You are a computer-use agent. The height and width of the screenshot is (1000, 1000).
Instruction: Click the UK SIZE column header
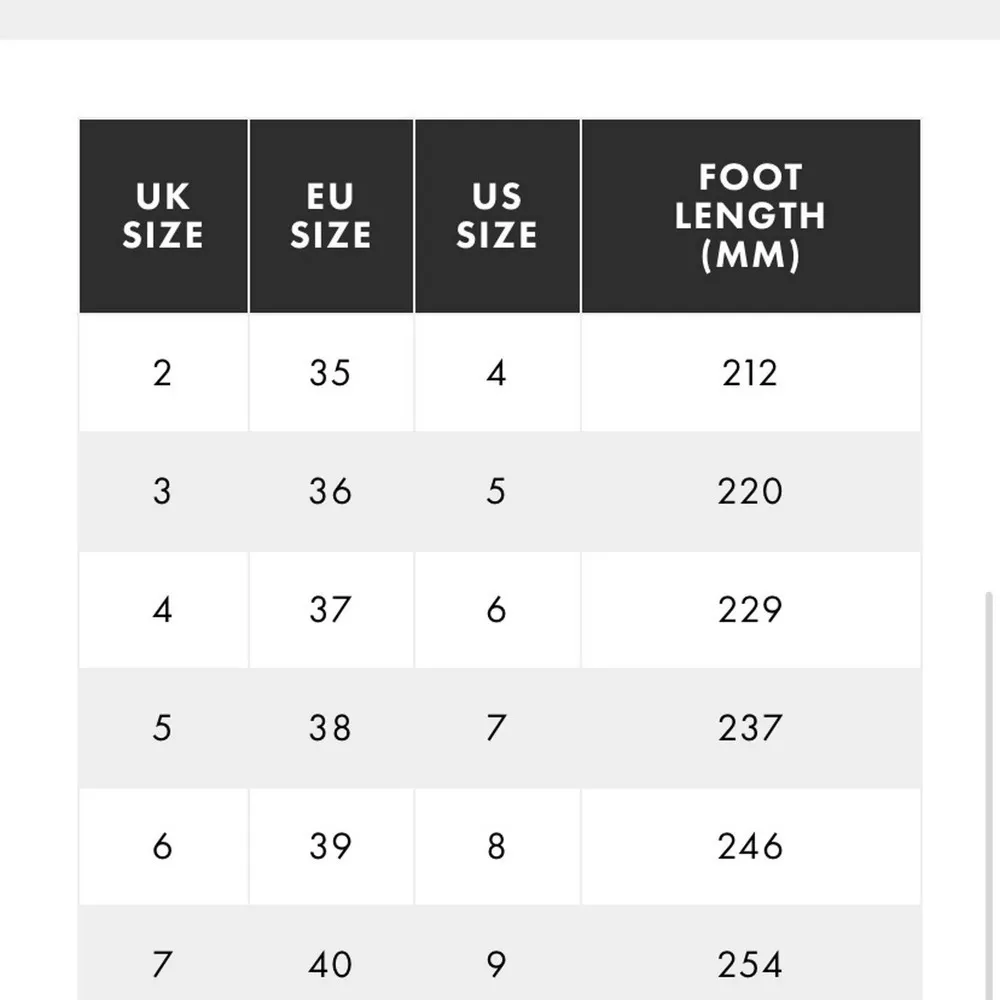pos(163,216)
